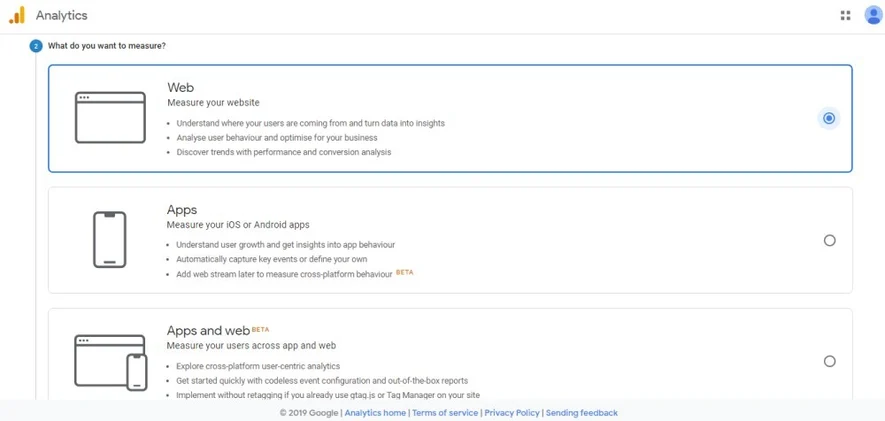This screenshot has width=885, height=421.
Task: Click the Google Analytics logo icon
Action: pyautogui.click(x=17, y=15)
